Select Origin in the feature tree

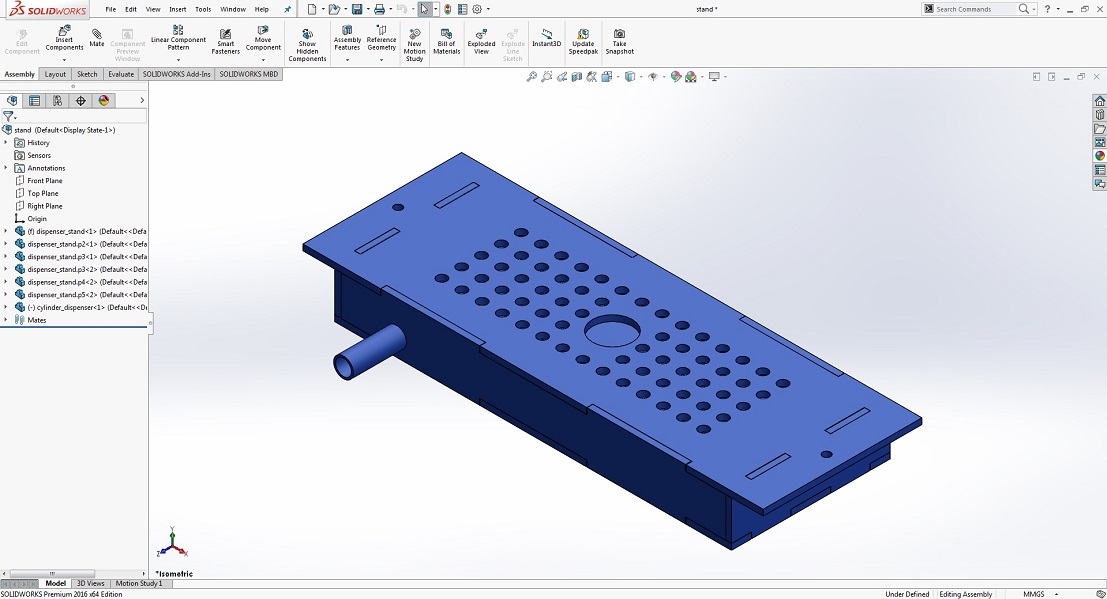(37, 219)
